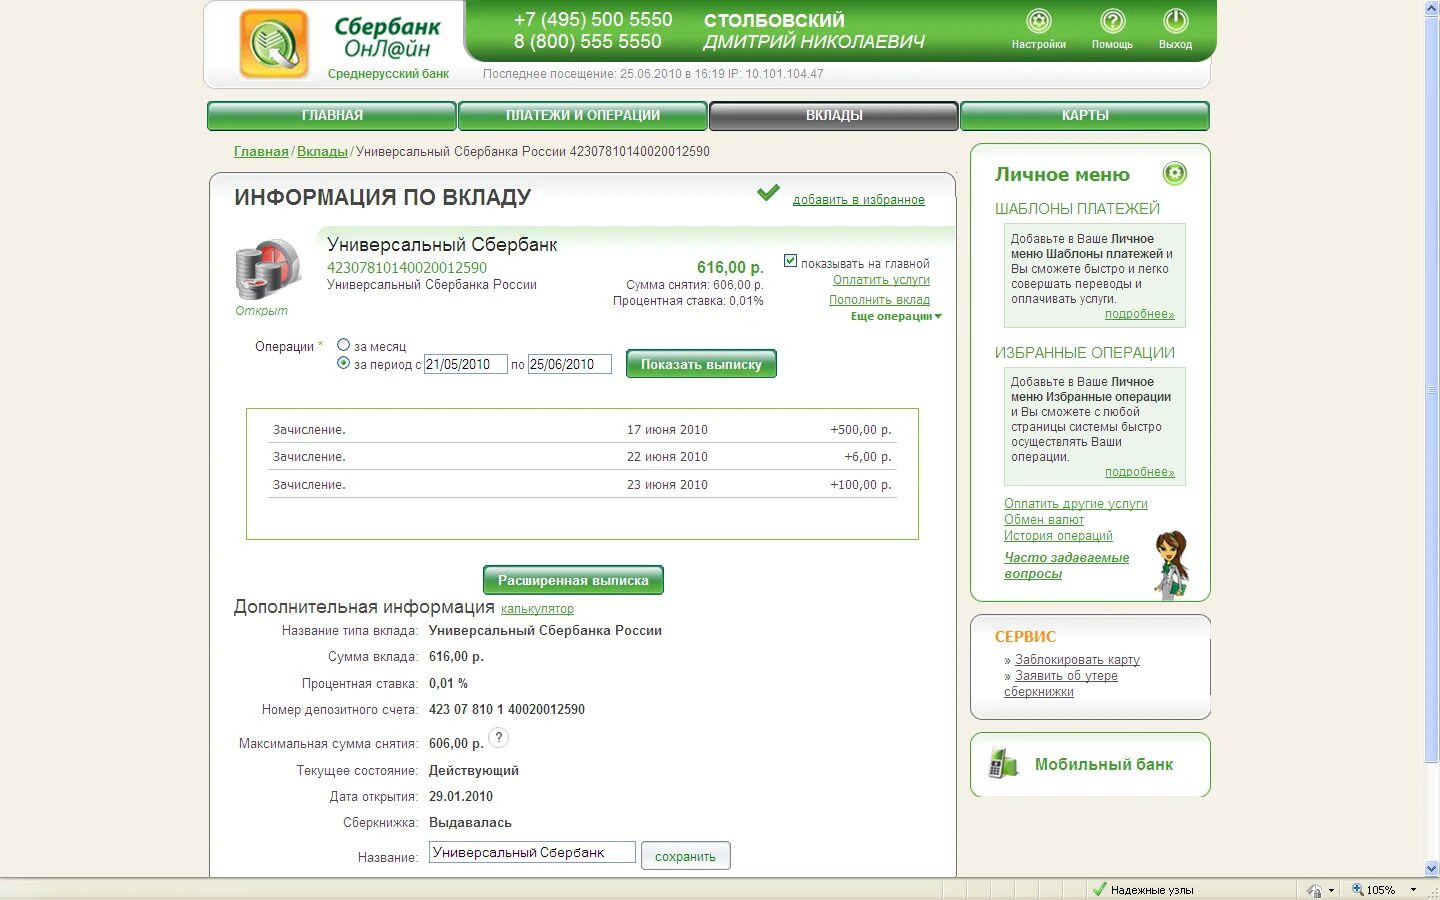This screenshot has height=900, width=1440.
Task: Click the Мобильный банк phone icon
Action: 1002,764
